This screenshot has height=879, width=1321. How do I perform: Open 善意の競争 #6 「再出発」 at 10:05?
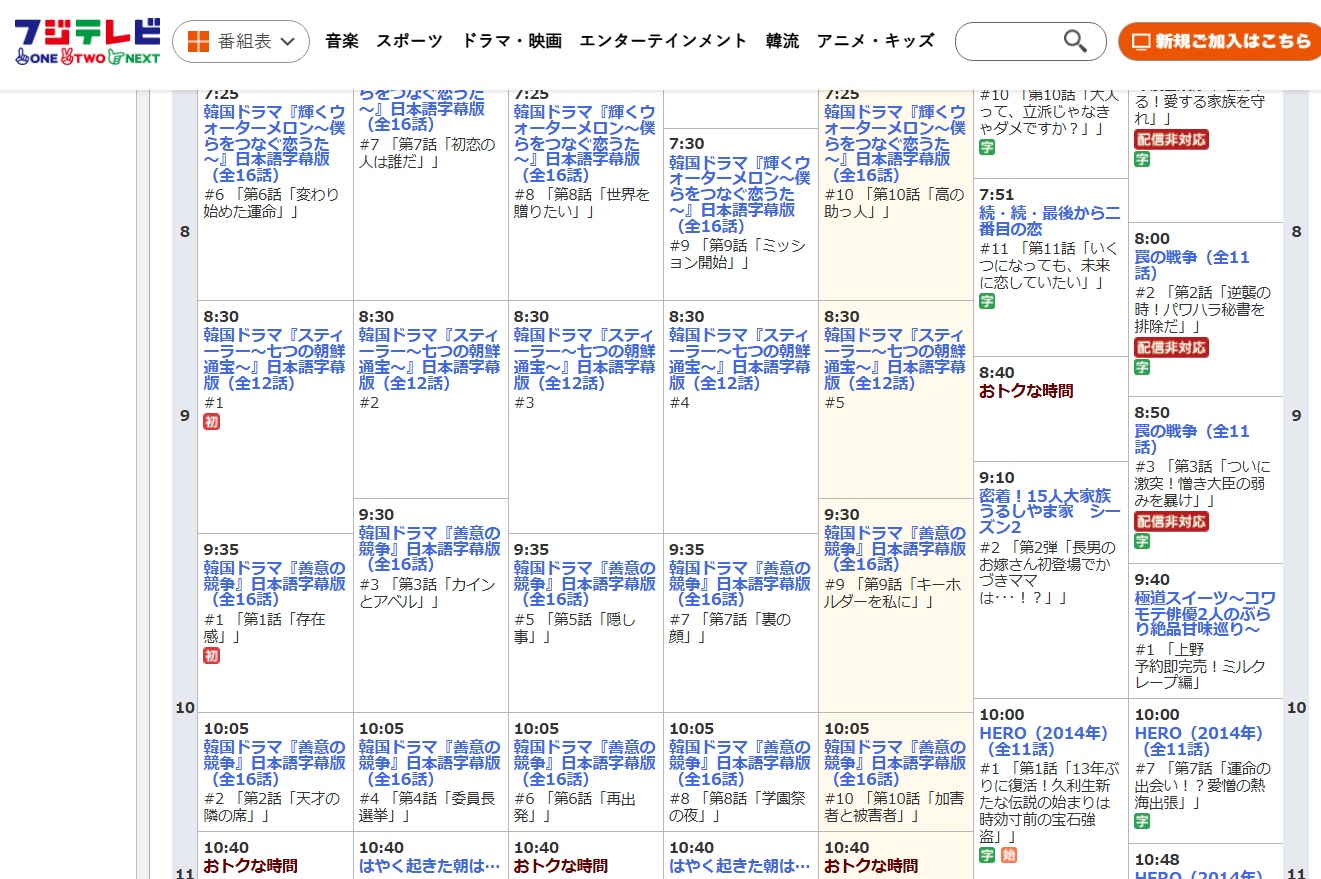click(585, 762)
